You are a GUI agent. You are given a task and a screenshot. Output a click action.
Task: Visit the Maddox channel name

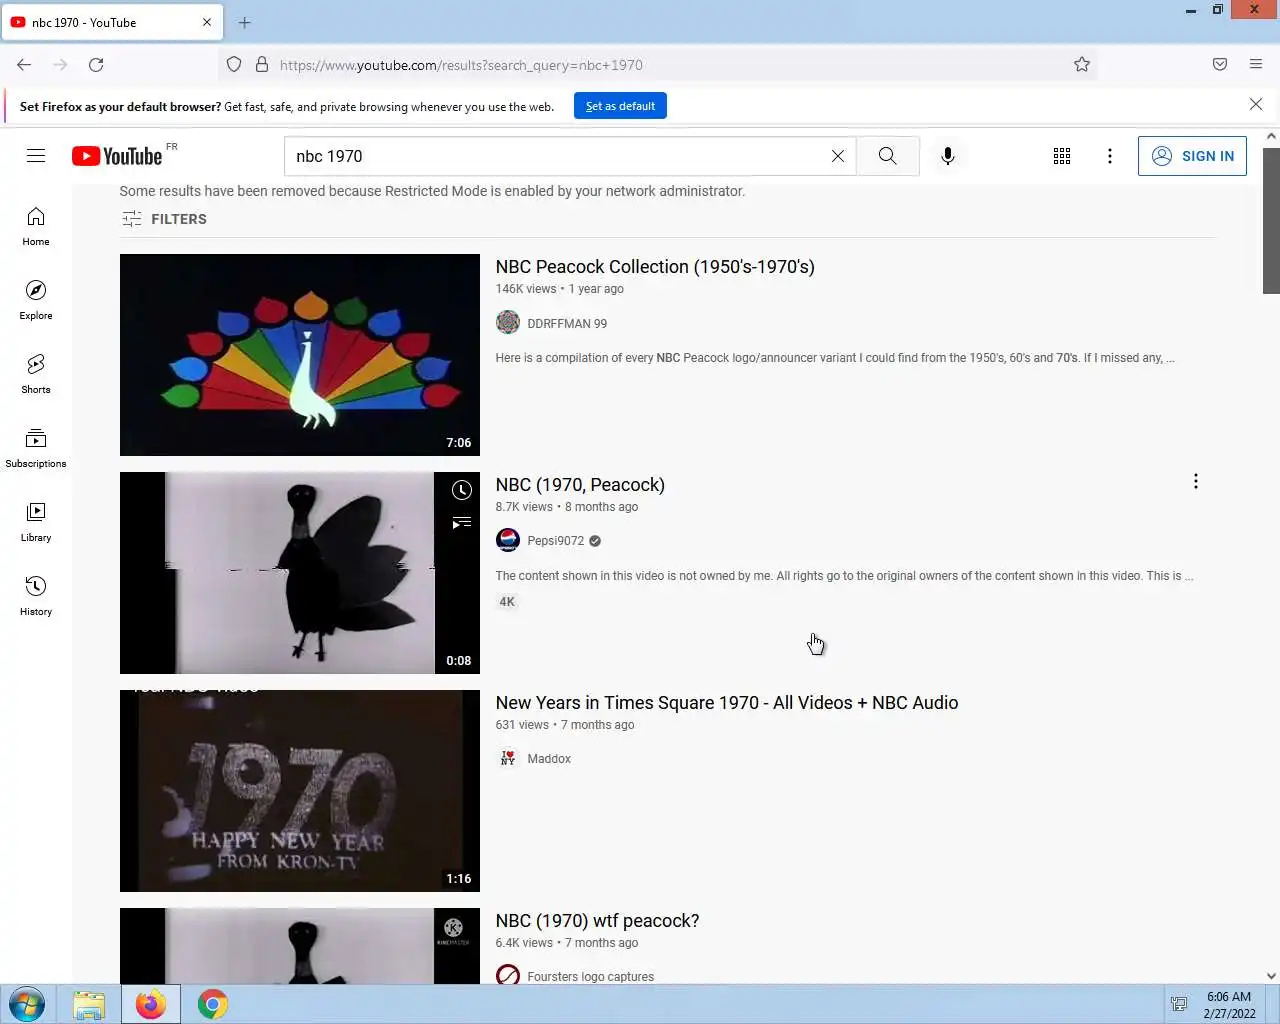[549, 759]
